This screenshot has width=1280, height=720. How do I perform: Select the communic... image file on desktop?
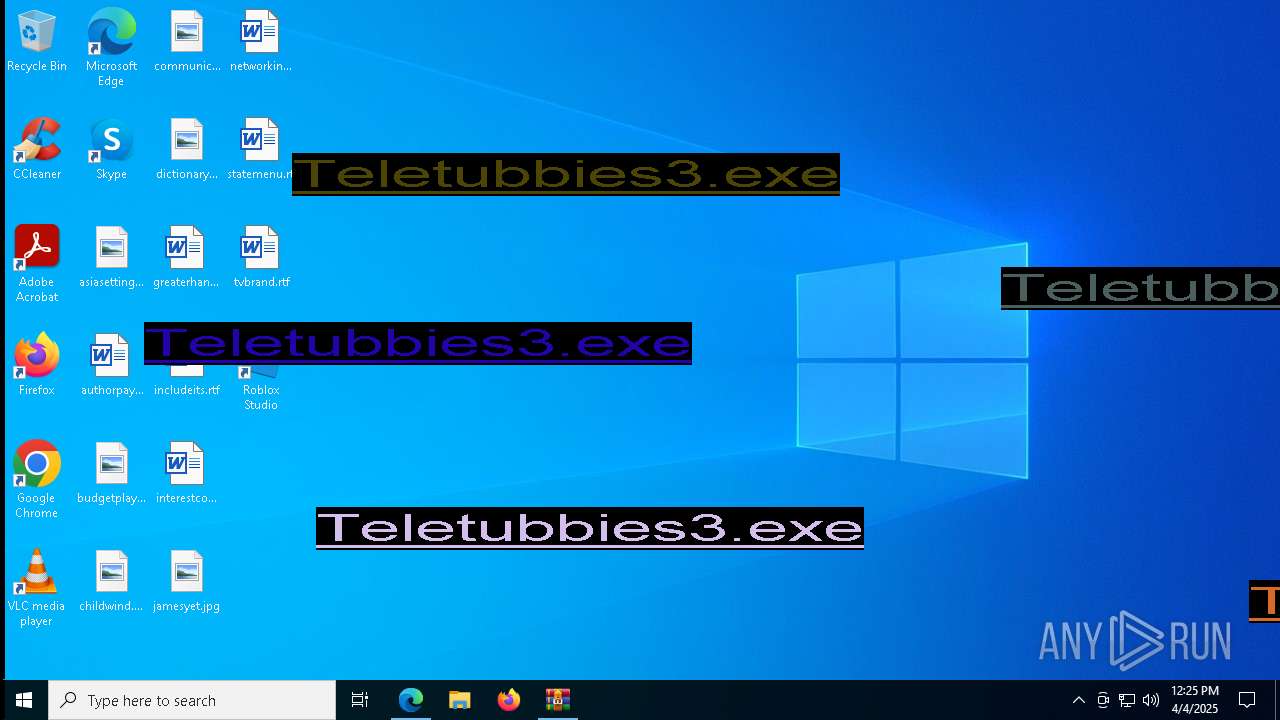[x=187, y=42]
